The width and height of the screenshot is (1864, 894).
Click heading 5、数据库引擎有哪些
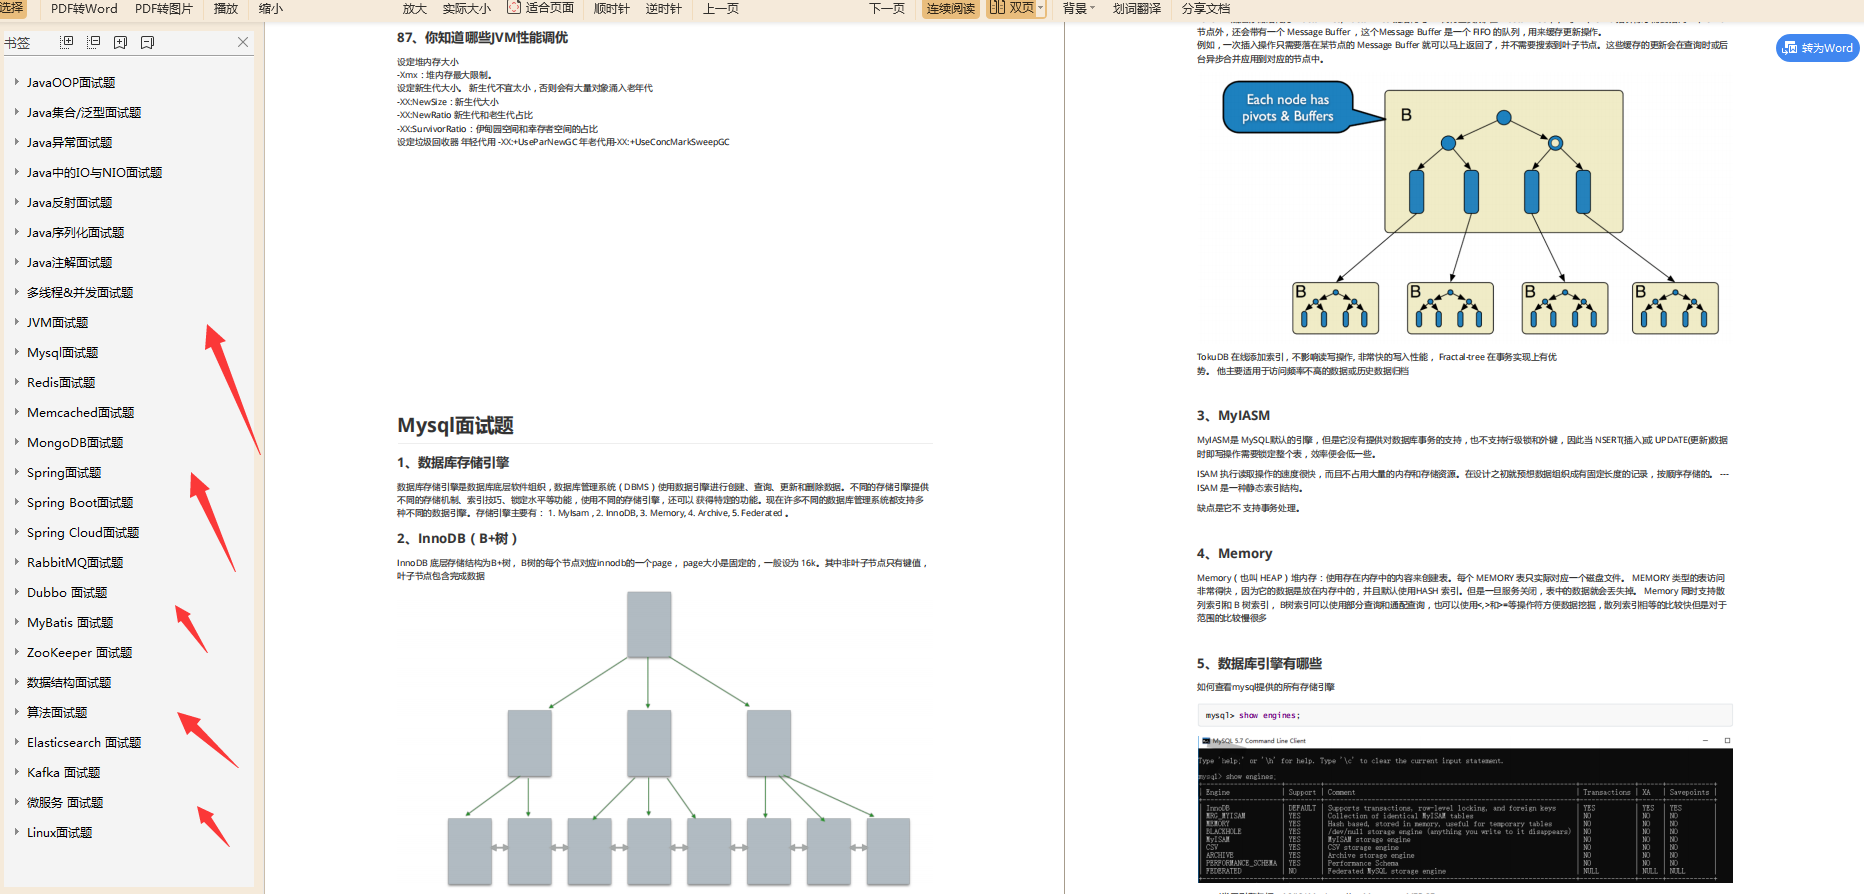(1259, 663)
